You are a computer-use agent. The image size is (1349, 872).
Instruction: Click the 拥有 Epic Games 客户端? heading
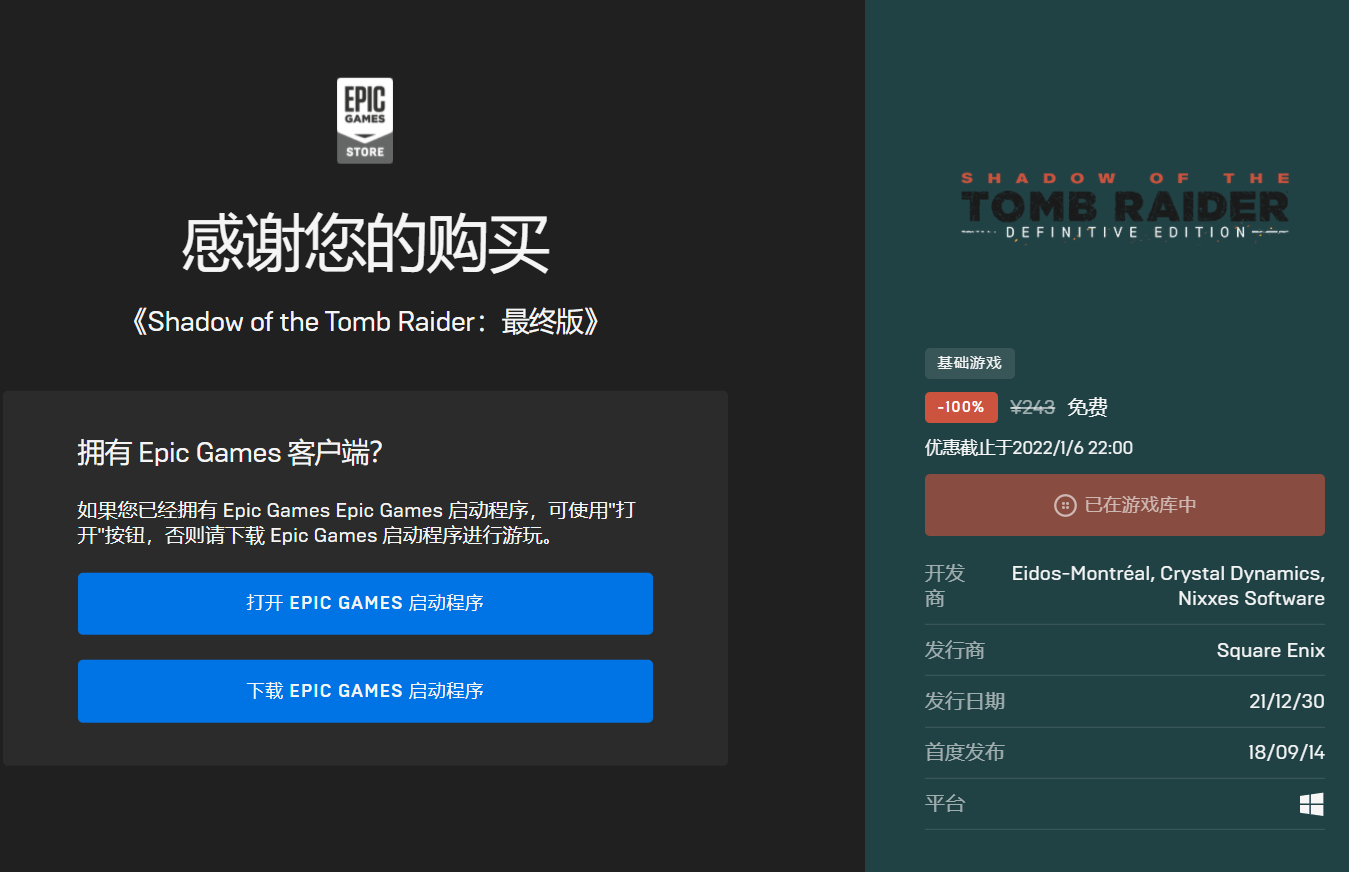(x=230, y=453)
